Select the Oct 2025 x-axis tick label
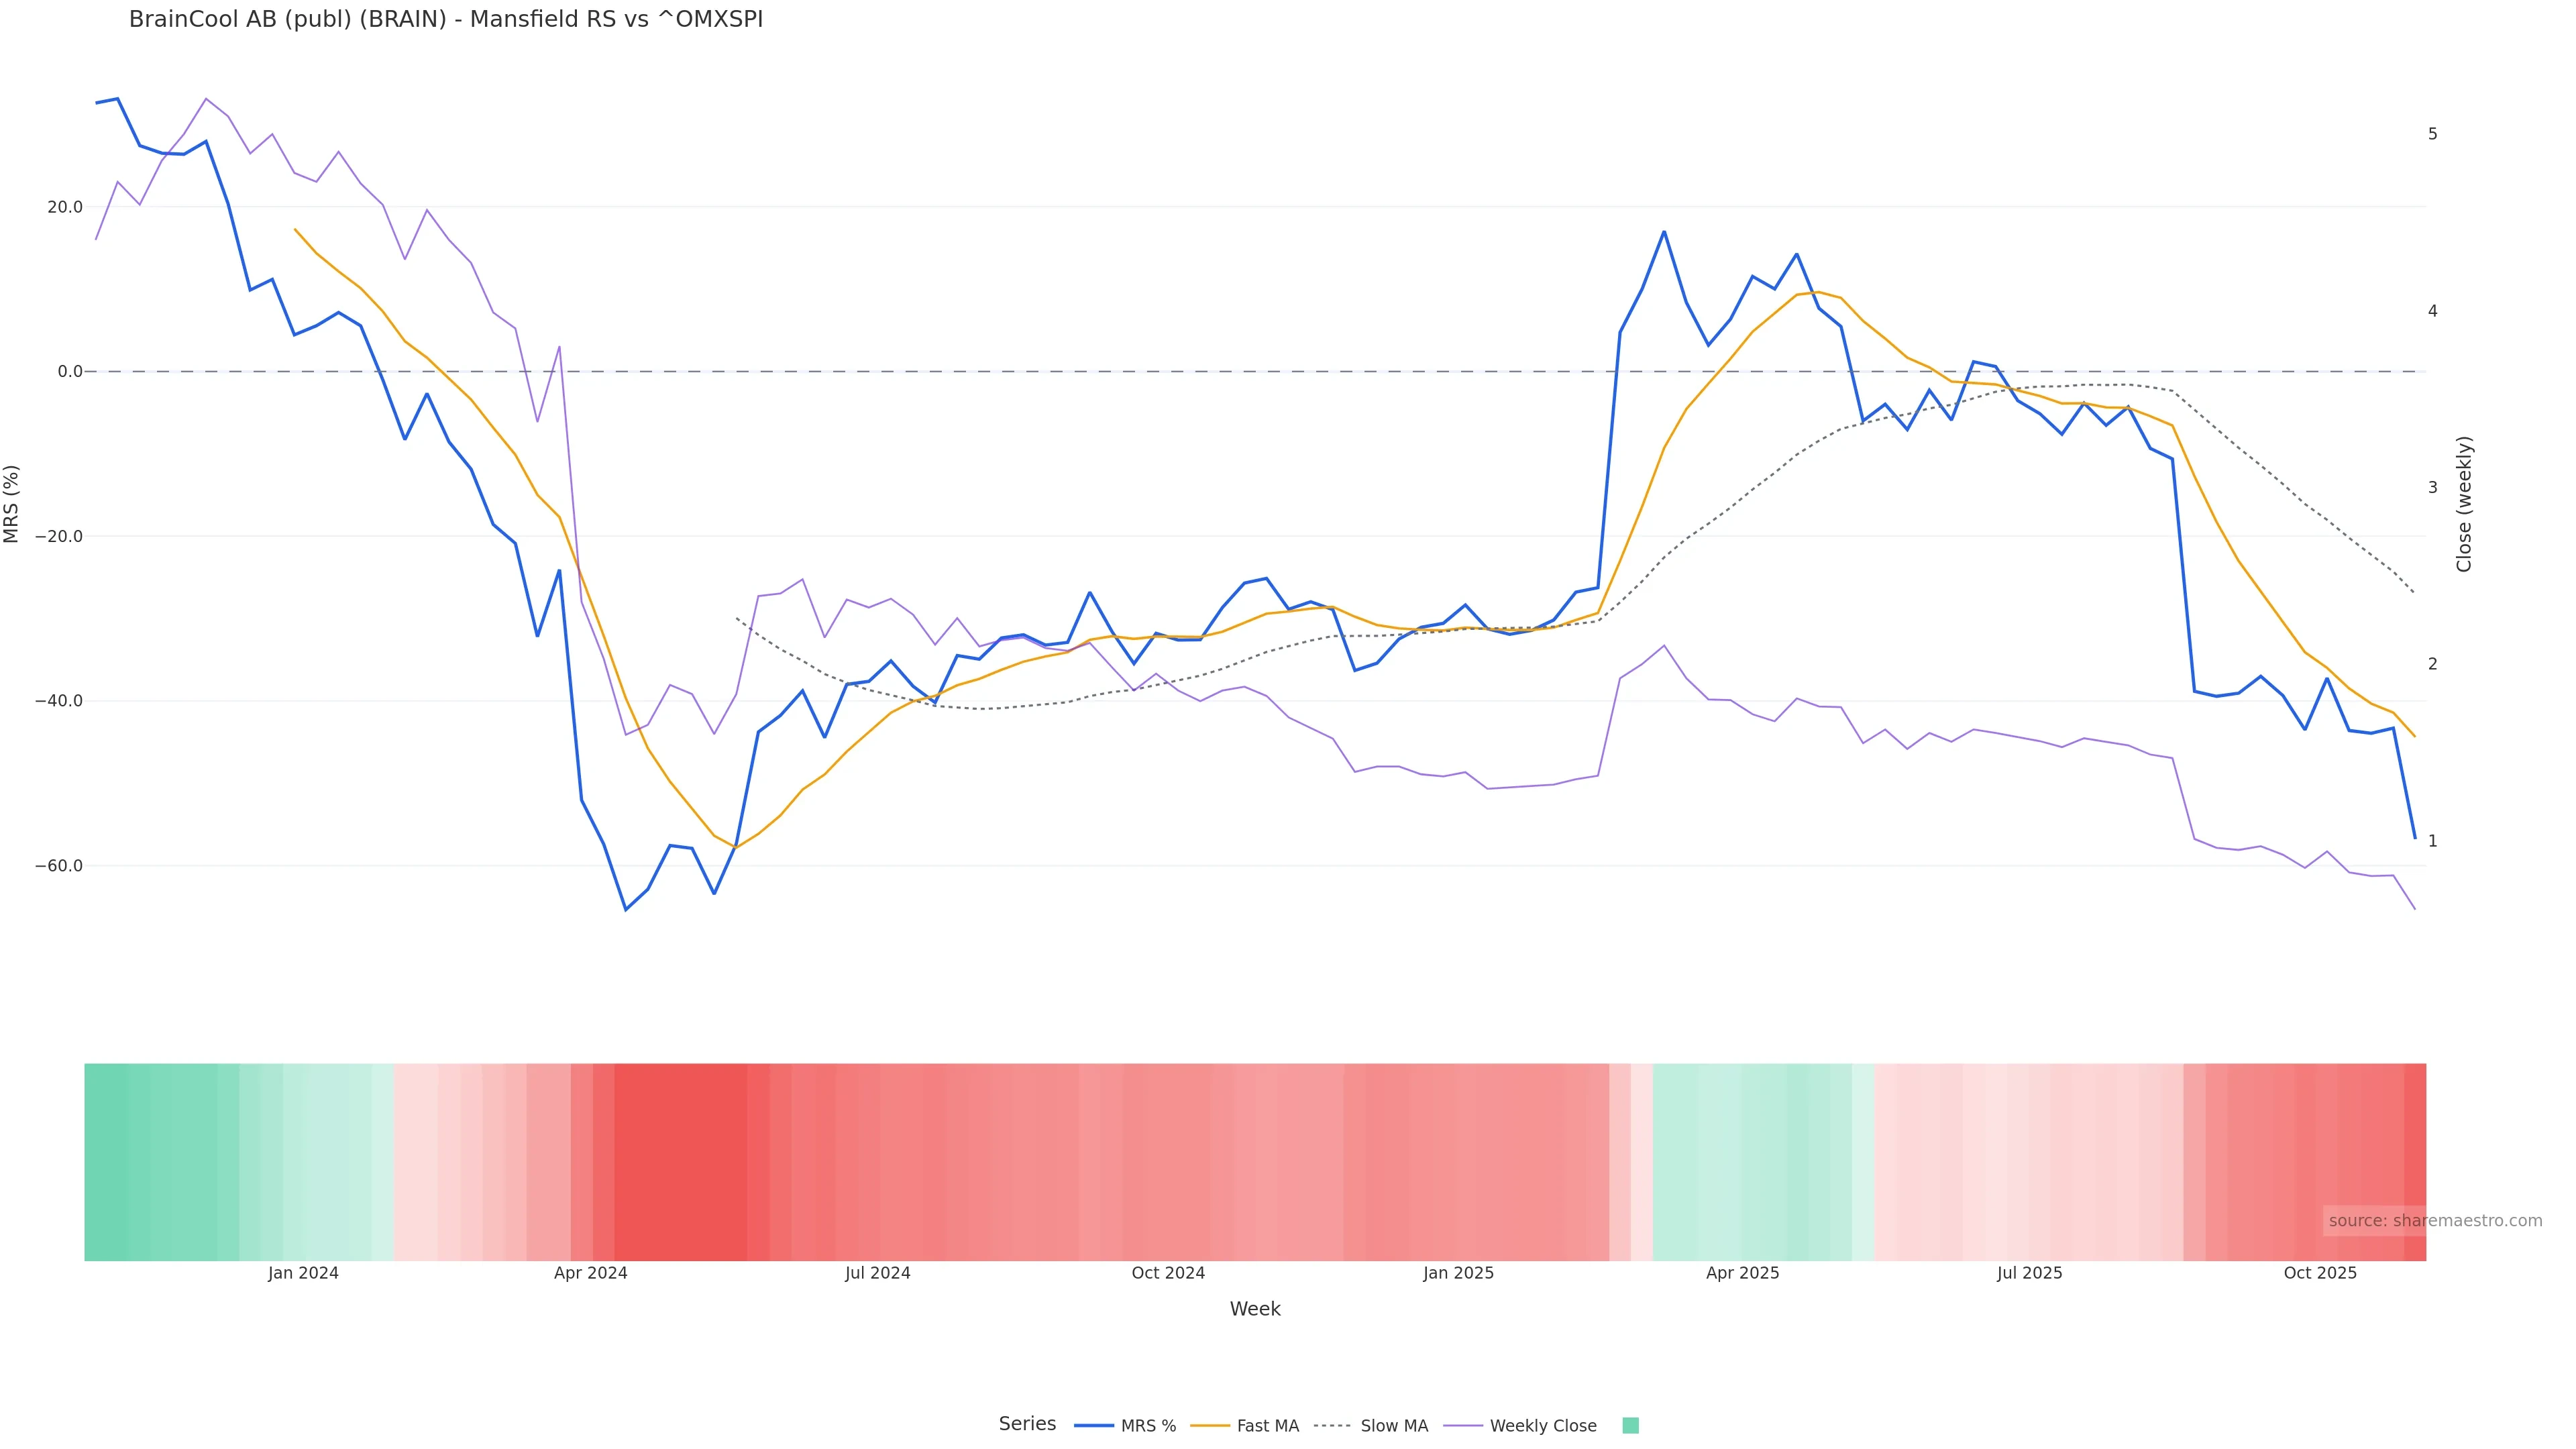The image size is (2576, 1449). [x=2320, y=1274]
